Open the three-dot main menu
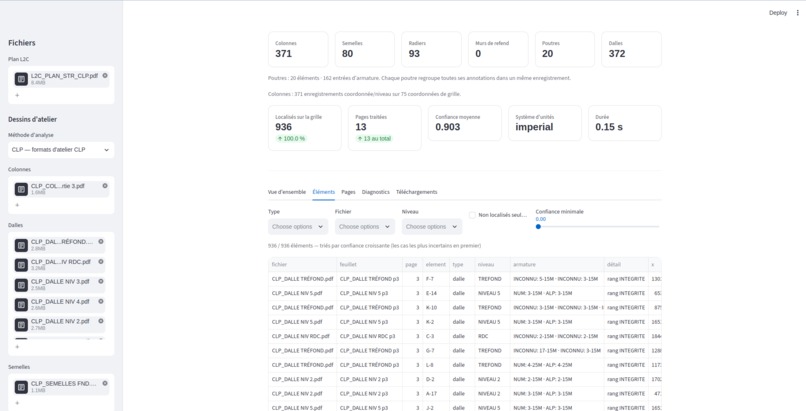 pos(798,13)
